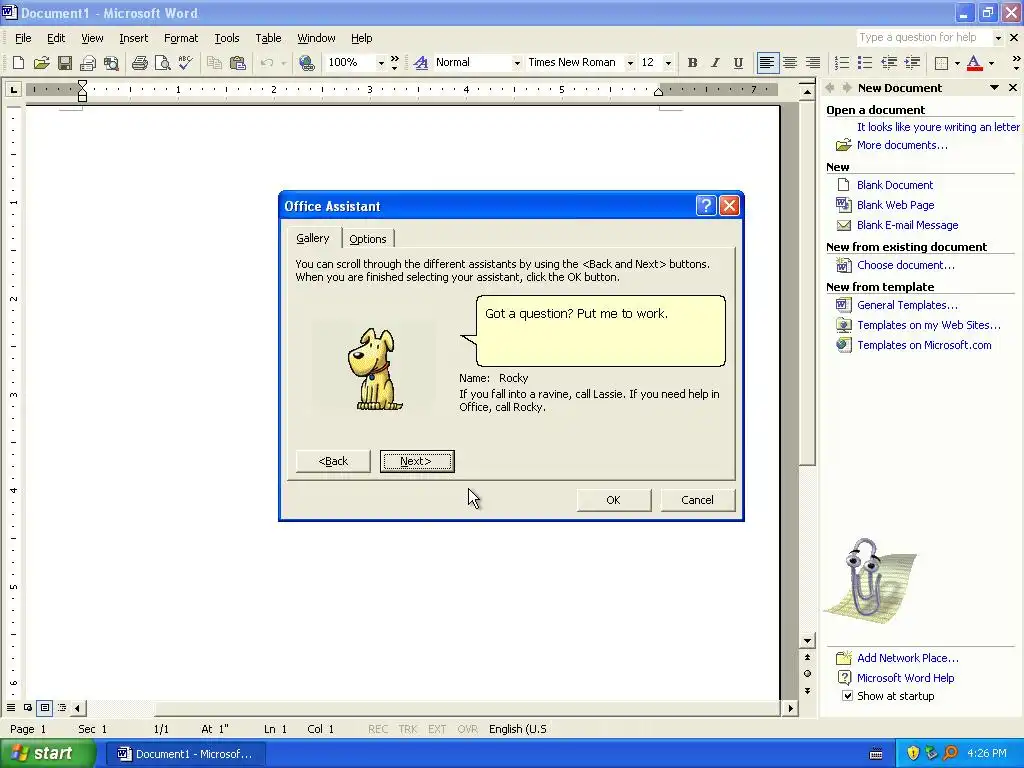Click the Outside Border icon
Screen dimensions: 1024x768
[x=941, y=63]
